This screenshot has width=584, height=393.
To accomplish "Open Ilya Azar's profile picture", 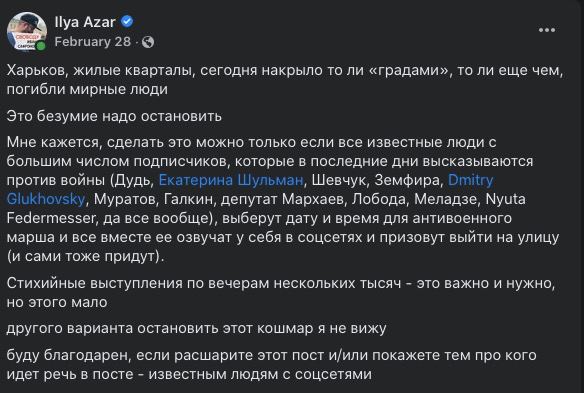I will (x=26, y=32).
